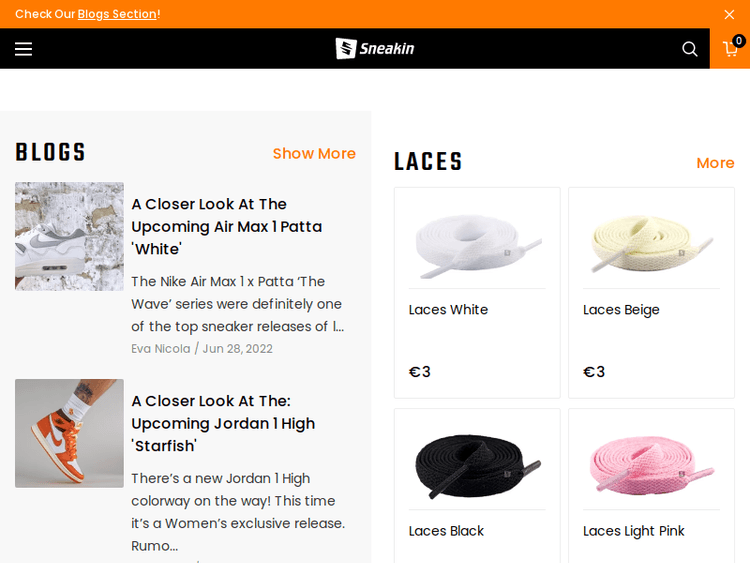Open the Laces Beige product title
The width and height of the screenshot is (750, 563).
point(621,310)
